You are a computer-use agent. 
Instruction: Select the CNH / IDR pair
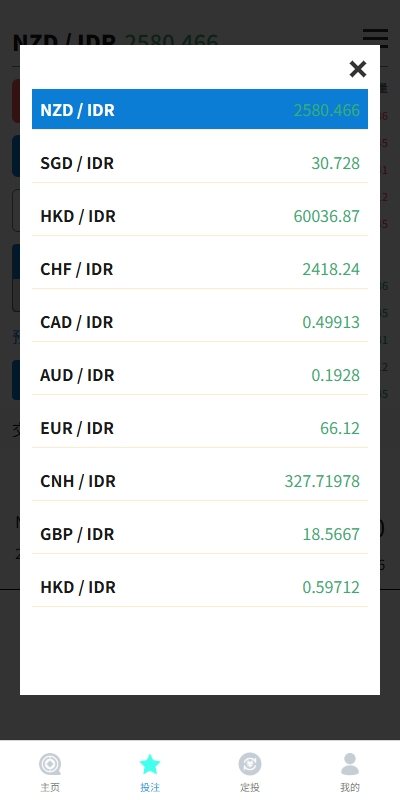(200, 481)
